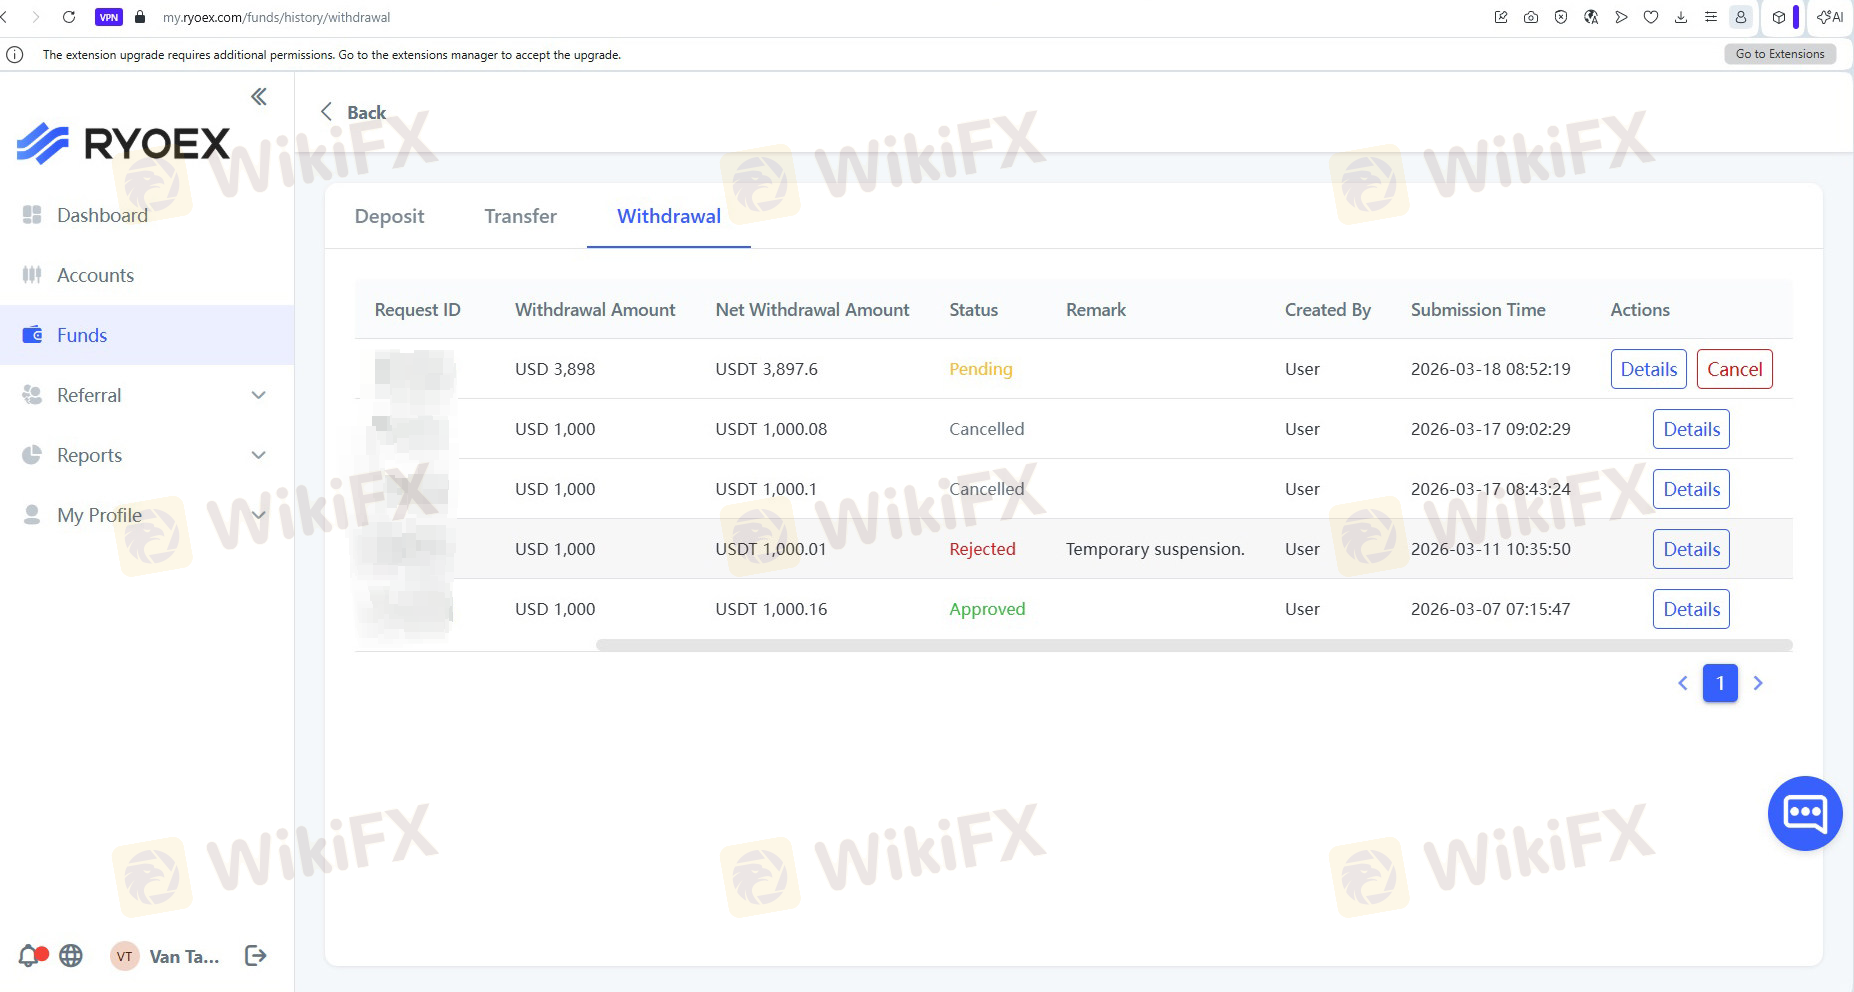Click the Dashboard icon in sidebar
1854x992 pixels.
click(32, 215)
